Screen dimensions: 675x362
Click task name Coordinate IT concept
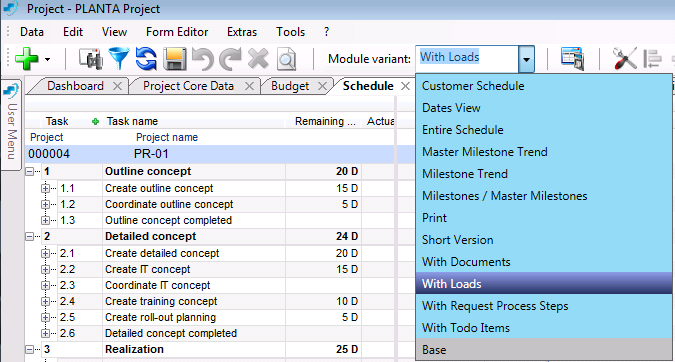(158, 285)
